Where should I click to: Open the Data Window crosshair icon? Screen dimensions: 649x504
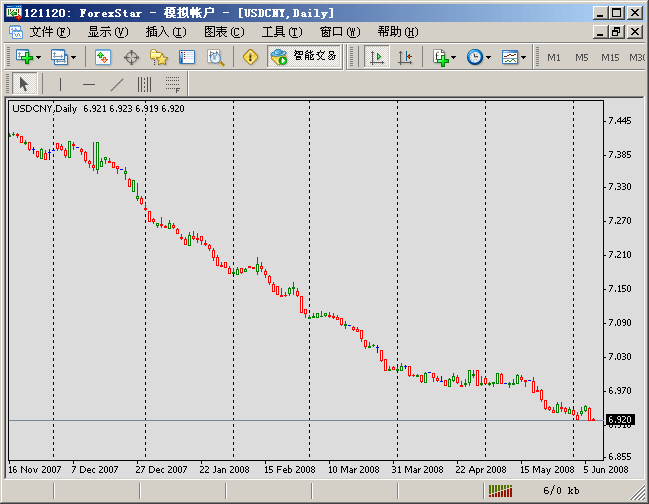point(131,57)
